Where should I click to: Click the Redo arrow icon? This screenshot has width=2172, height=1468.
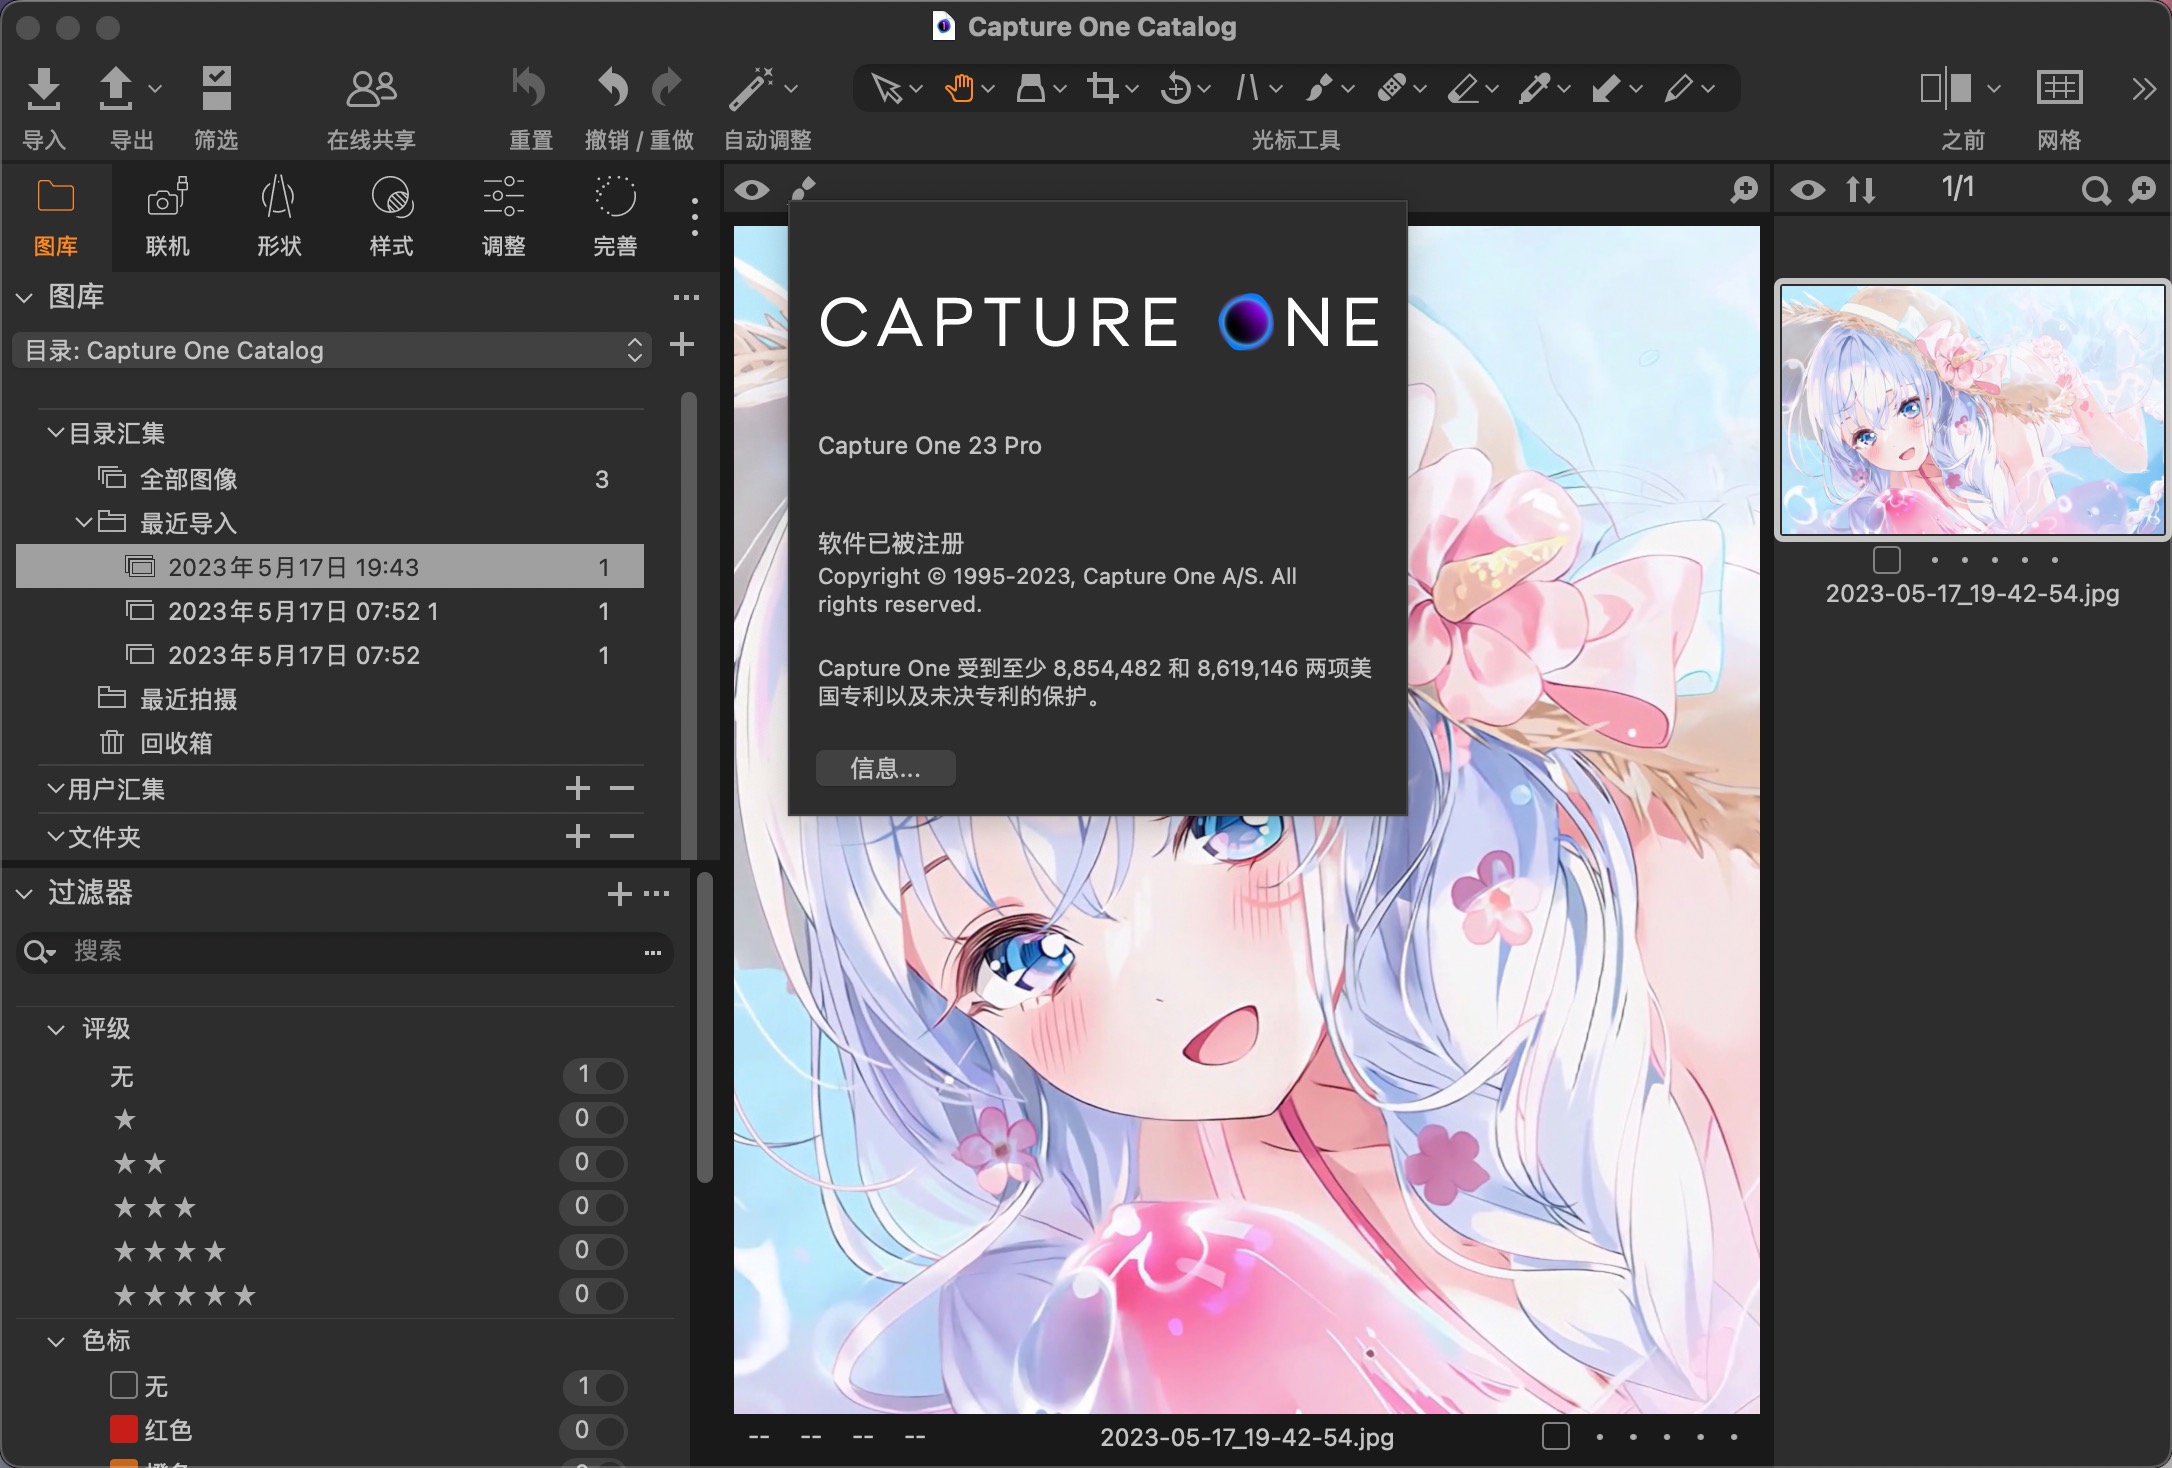coord(667,88)
